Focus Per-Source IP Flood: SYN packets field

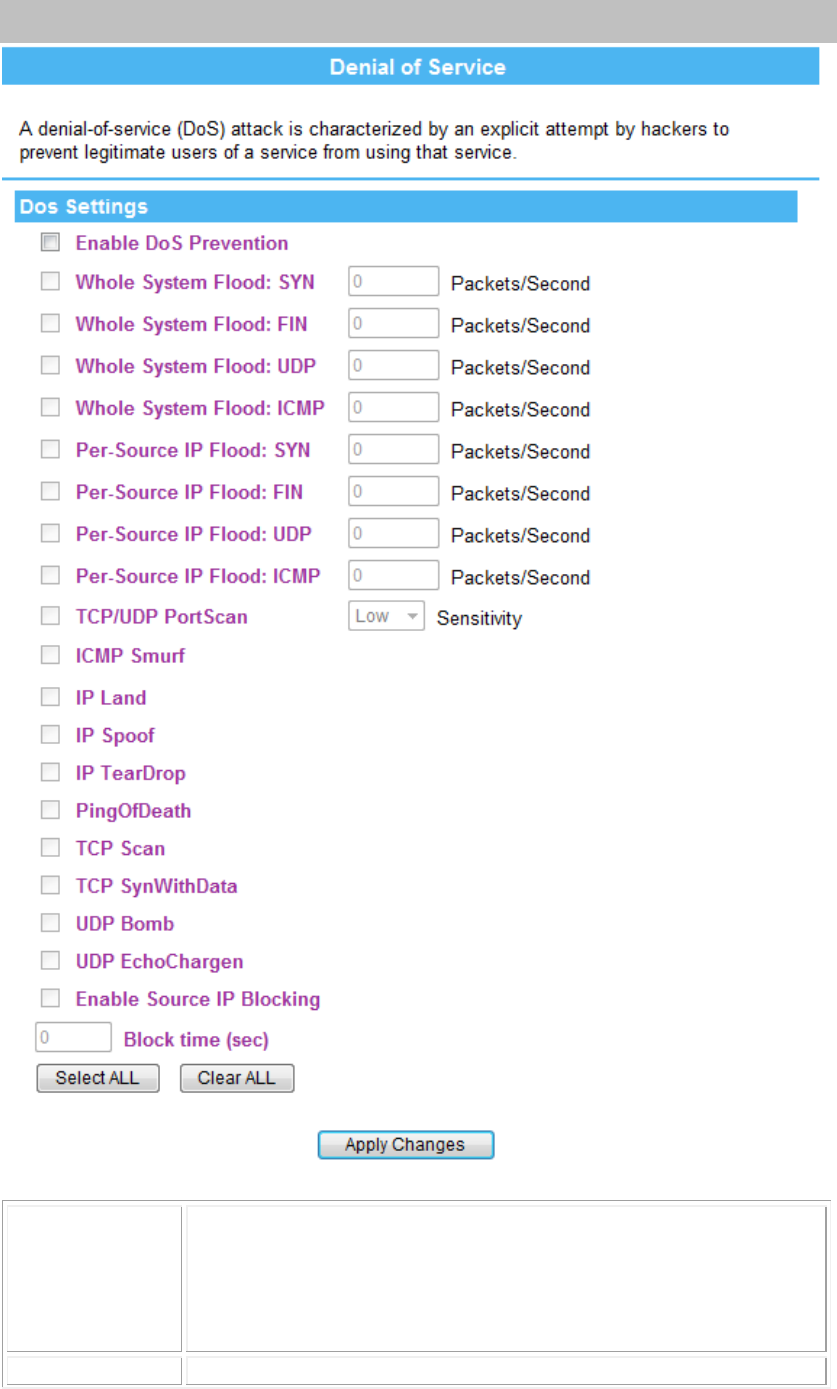coord(394,450)
